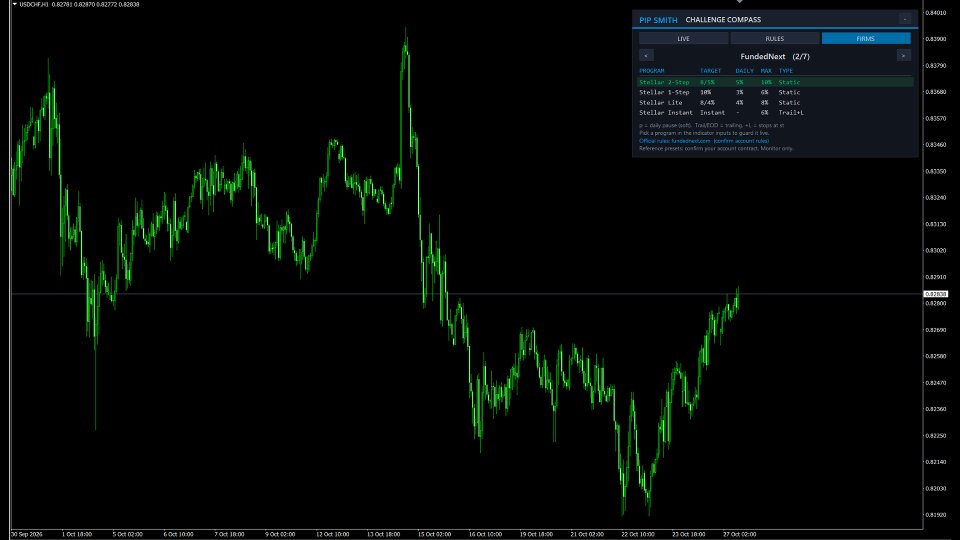Click the Trail+L type of Stellar Instant
The height and width of the screenshot is (540, 960).
click(x=791, y=113)
